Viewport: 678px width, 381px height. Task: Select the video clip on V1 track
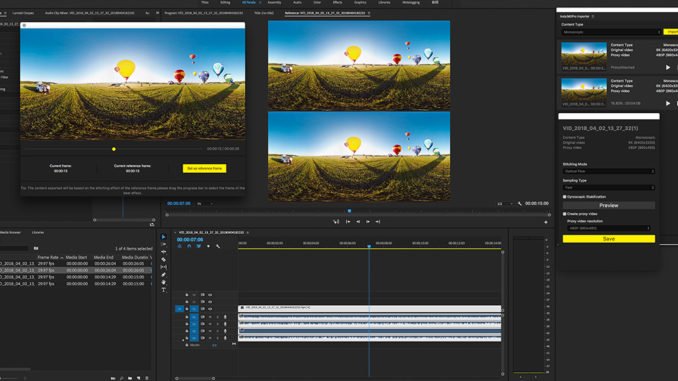pyautogui.click(x=370, y=308)
